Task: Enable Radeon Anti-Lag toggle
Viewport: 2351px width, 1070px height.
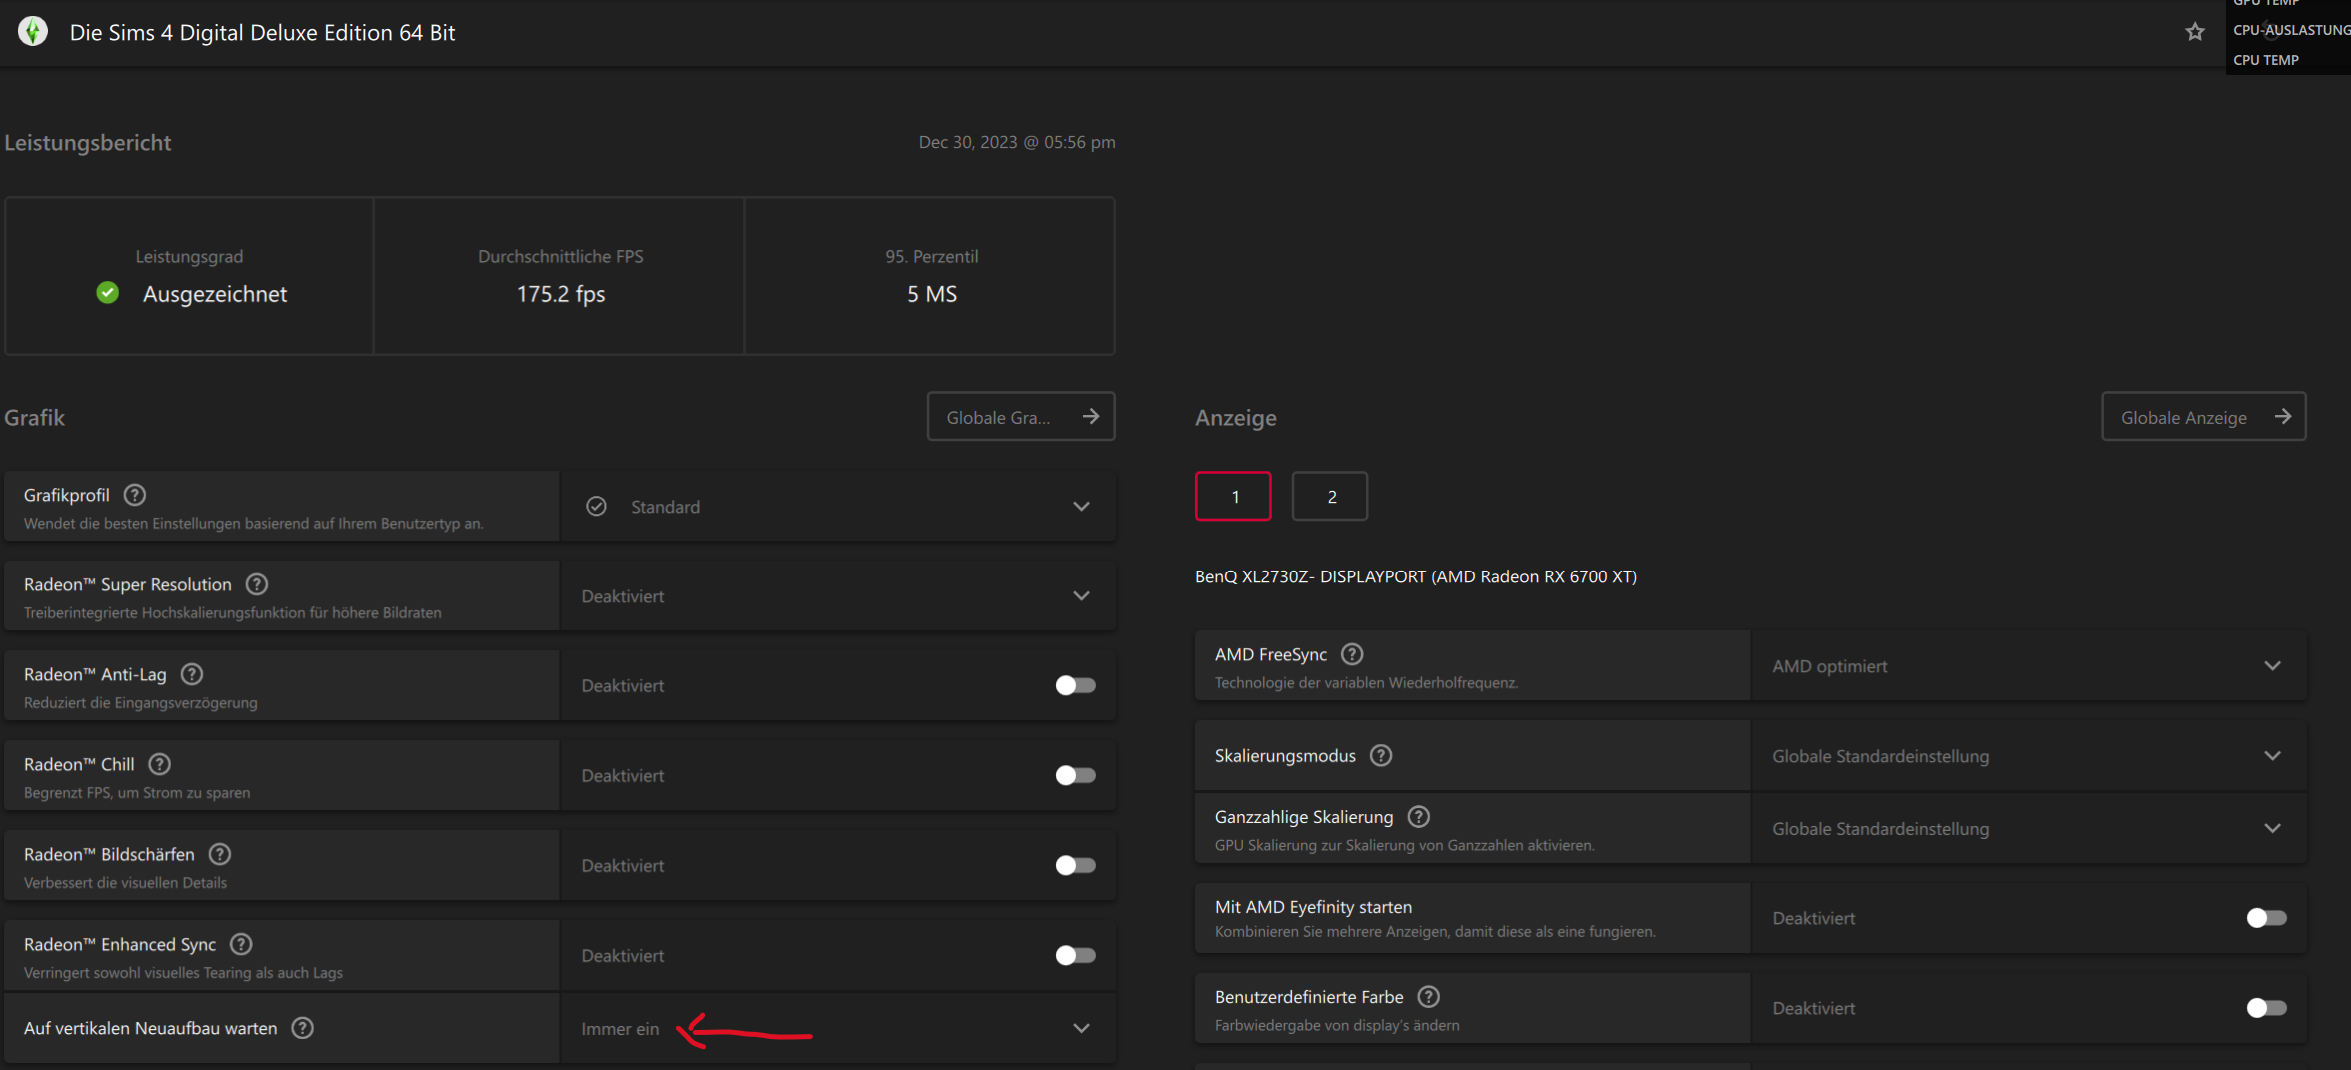Action: point(1076,685)
